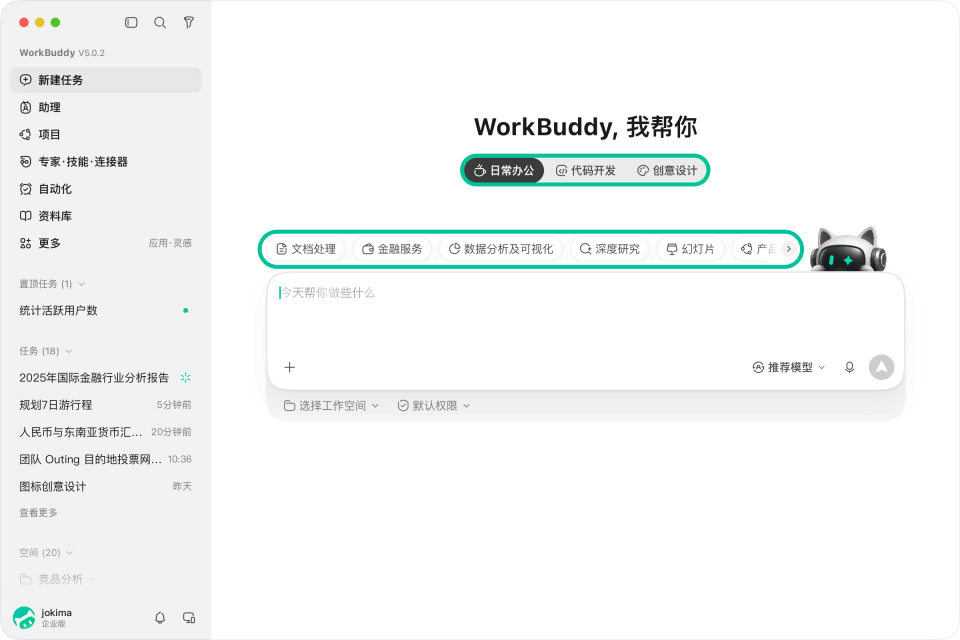Collapse the 置顶任务 (1) section
This screenshot has width=960, height=640.
point(51,284)
